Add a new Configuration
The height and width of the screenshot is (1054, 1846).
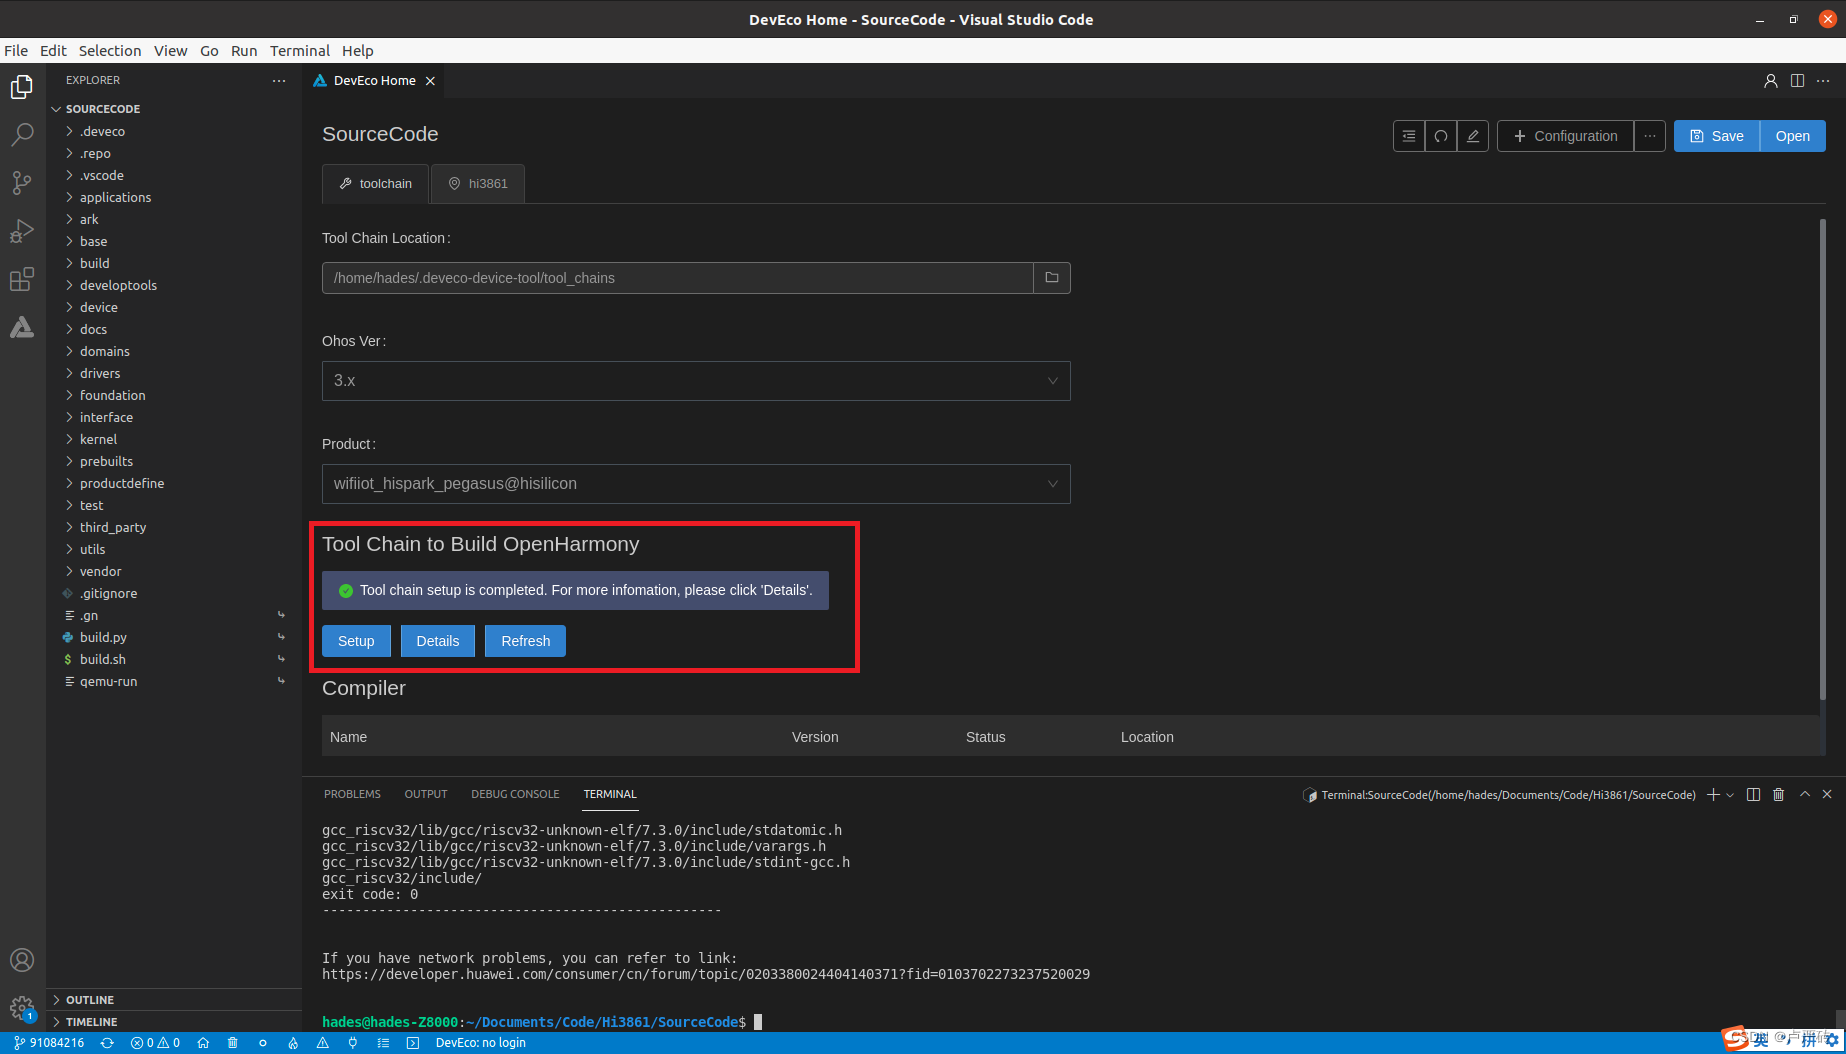[1565, 136]
